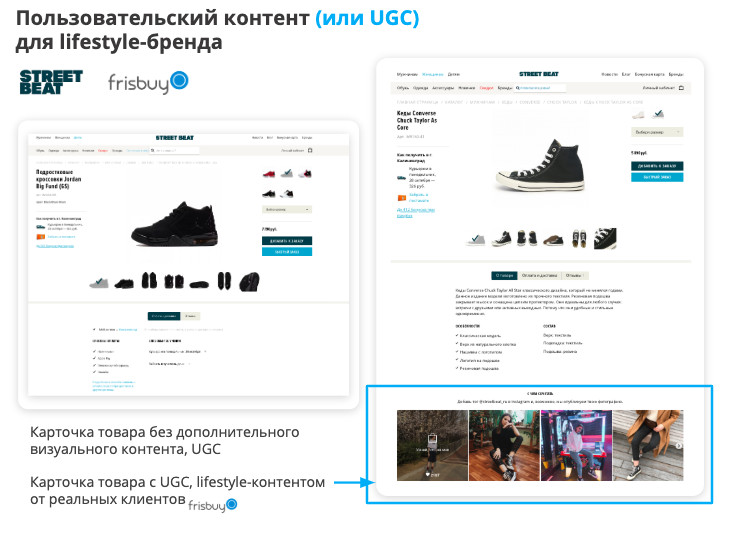Open the size dropdown on Converse page
744x533 pixels.
pos(657,132)
